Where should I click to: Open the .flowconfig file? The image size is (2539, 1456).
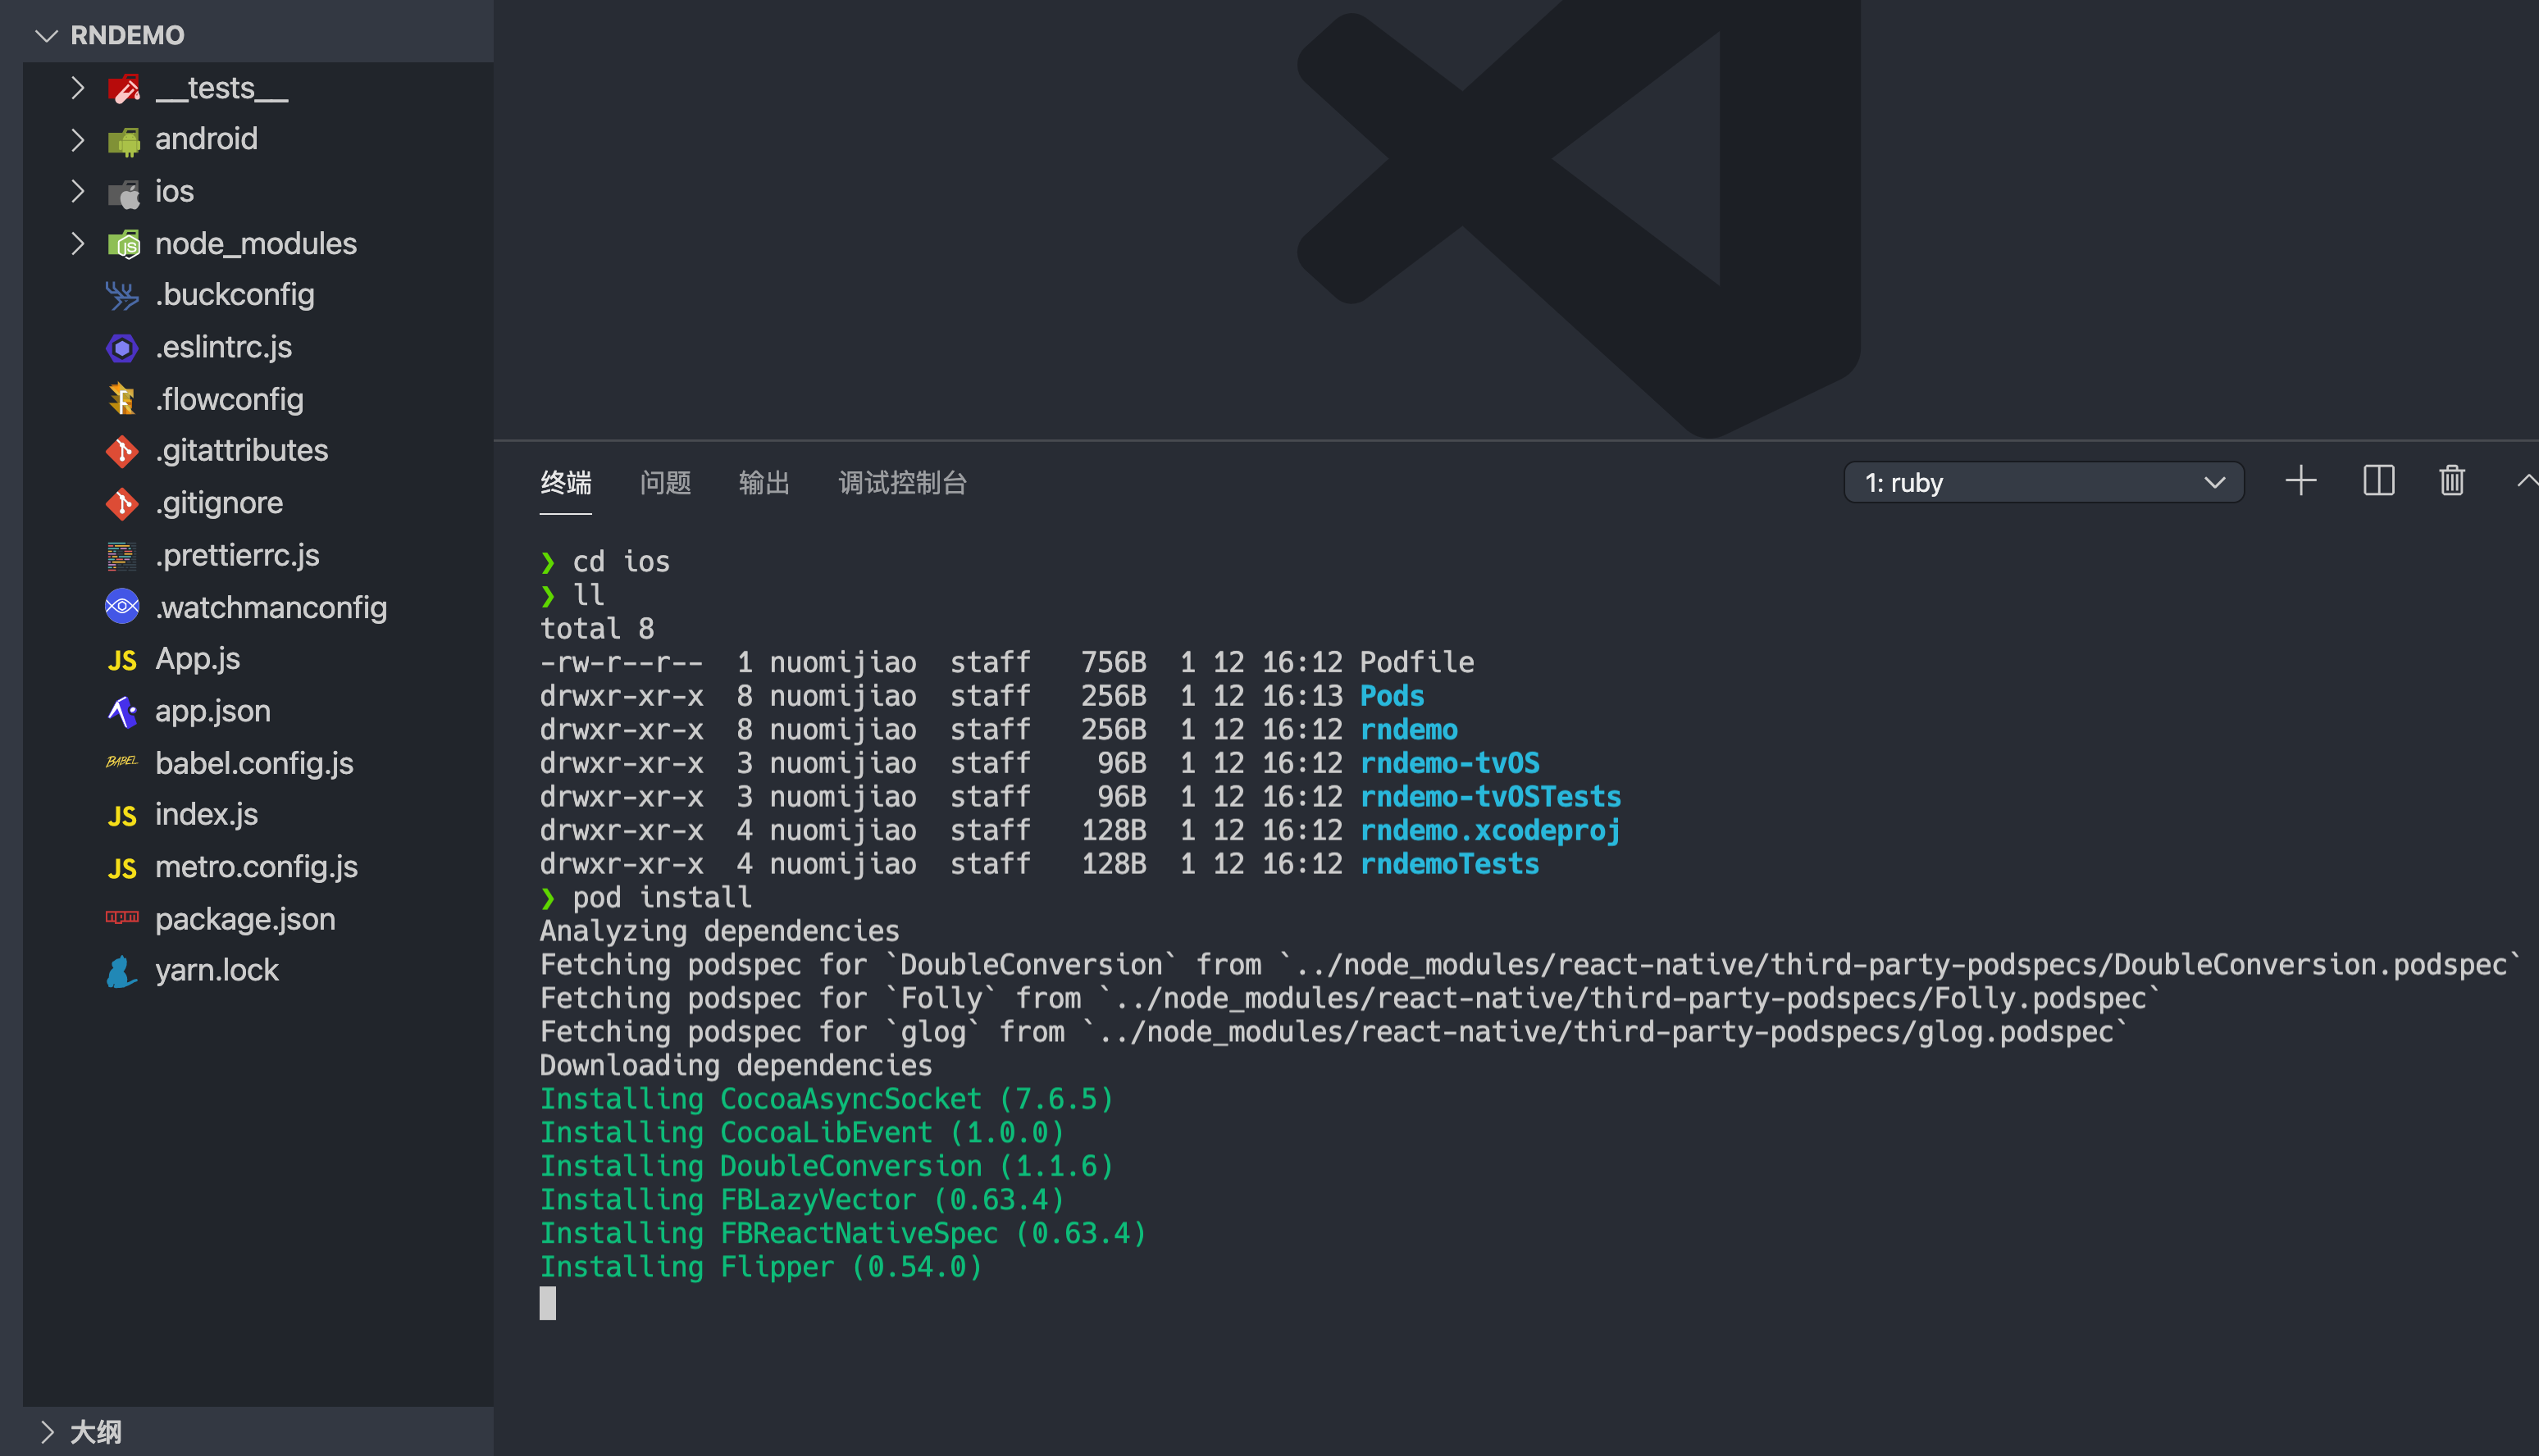229,399
